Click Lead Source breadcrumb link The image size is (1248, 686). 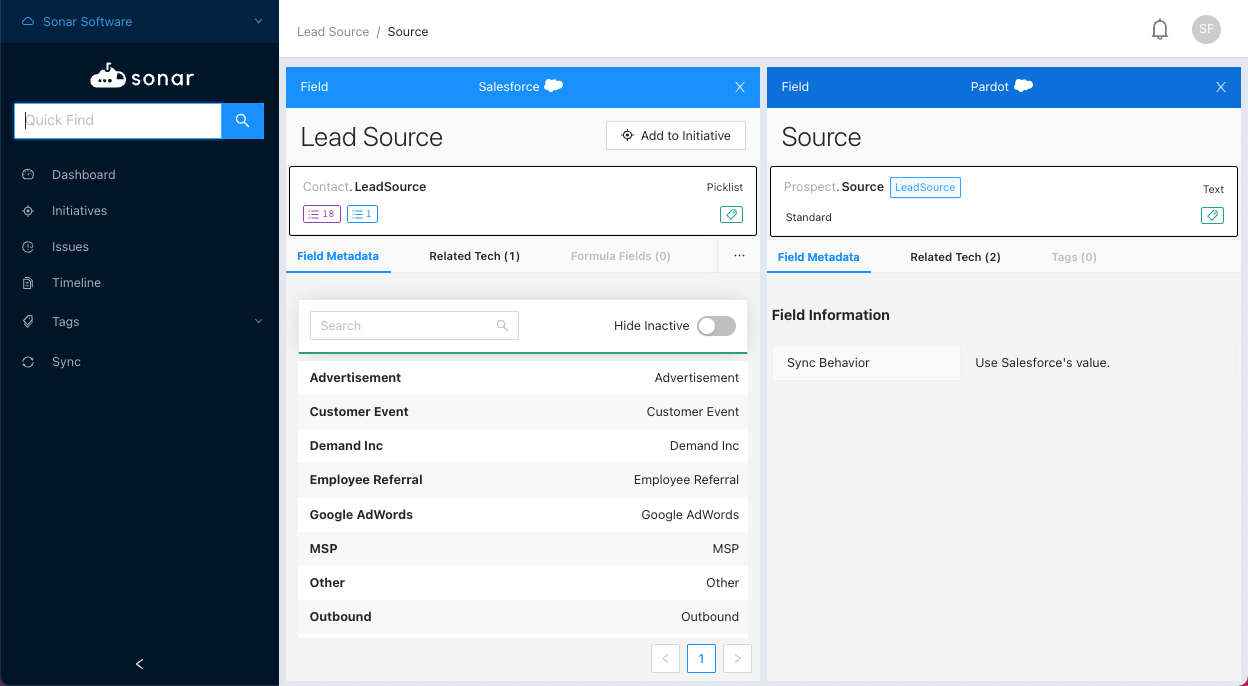click(x=333, y=32)
